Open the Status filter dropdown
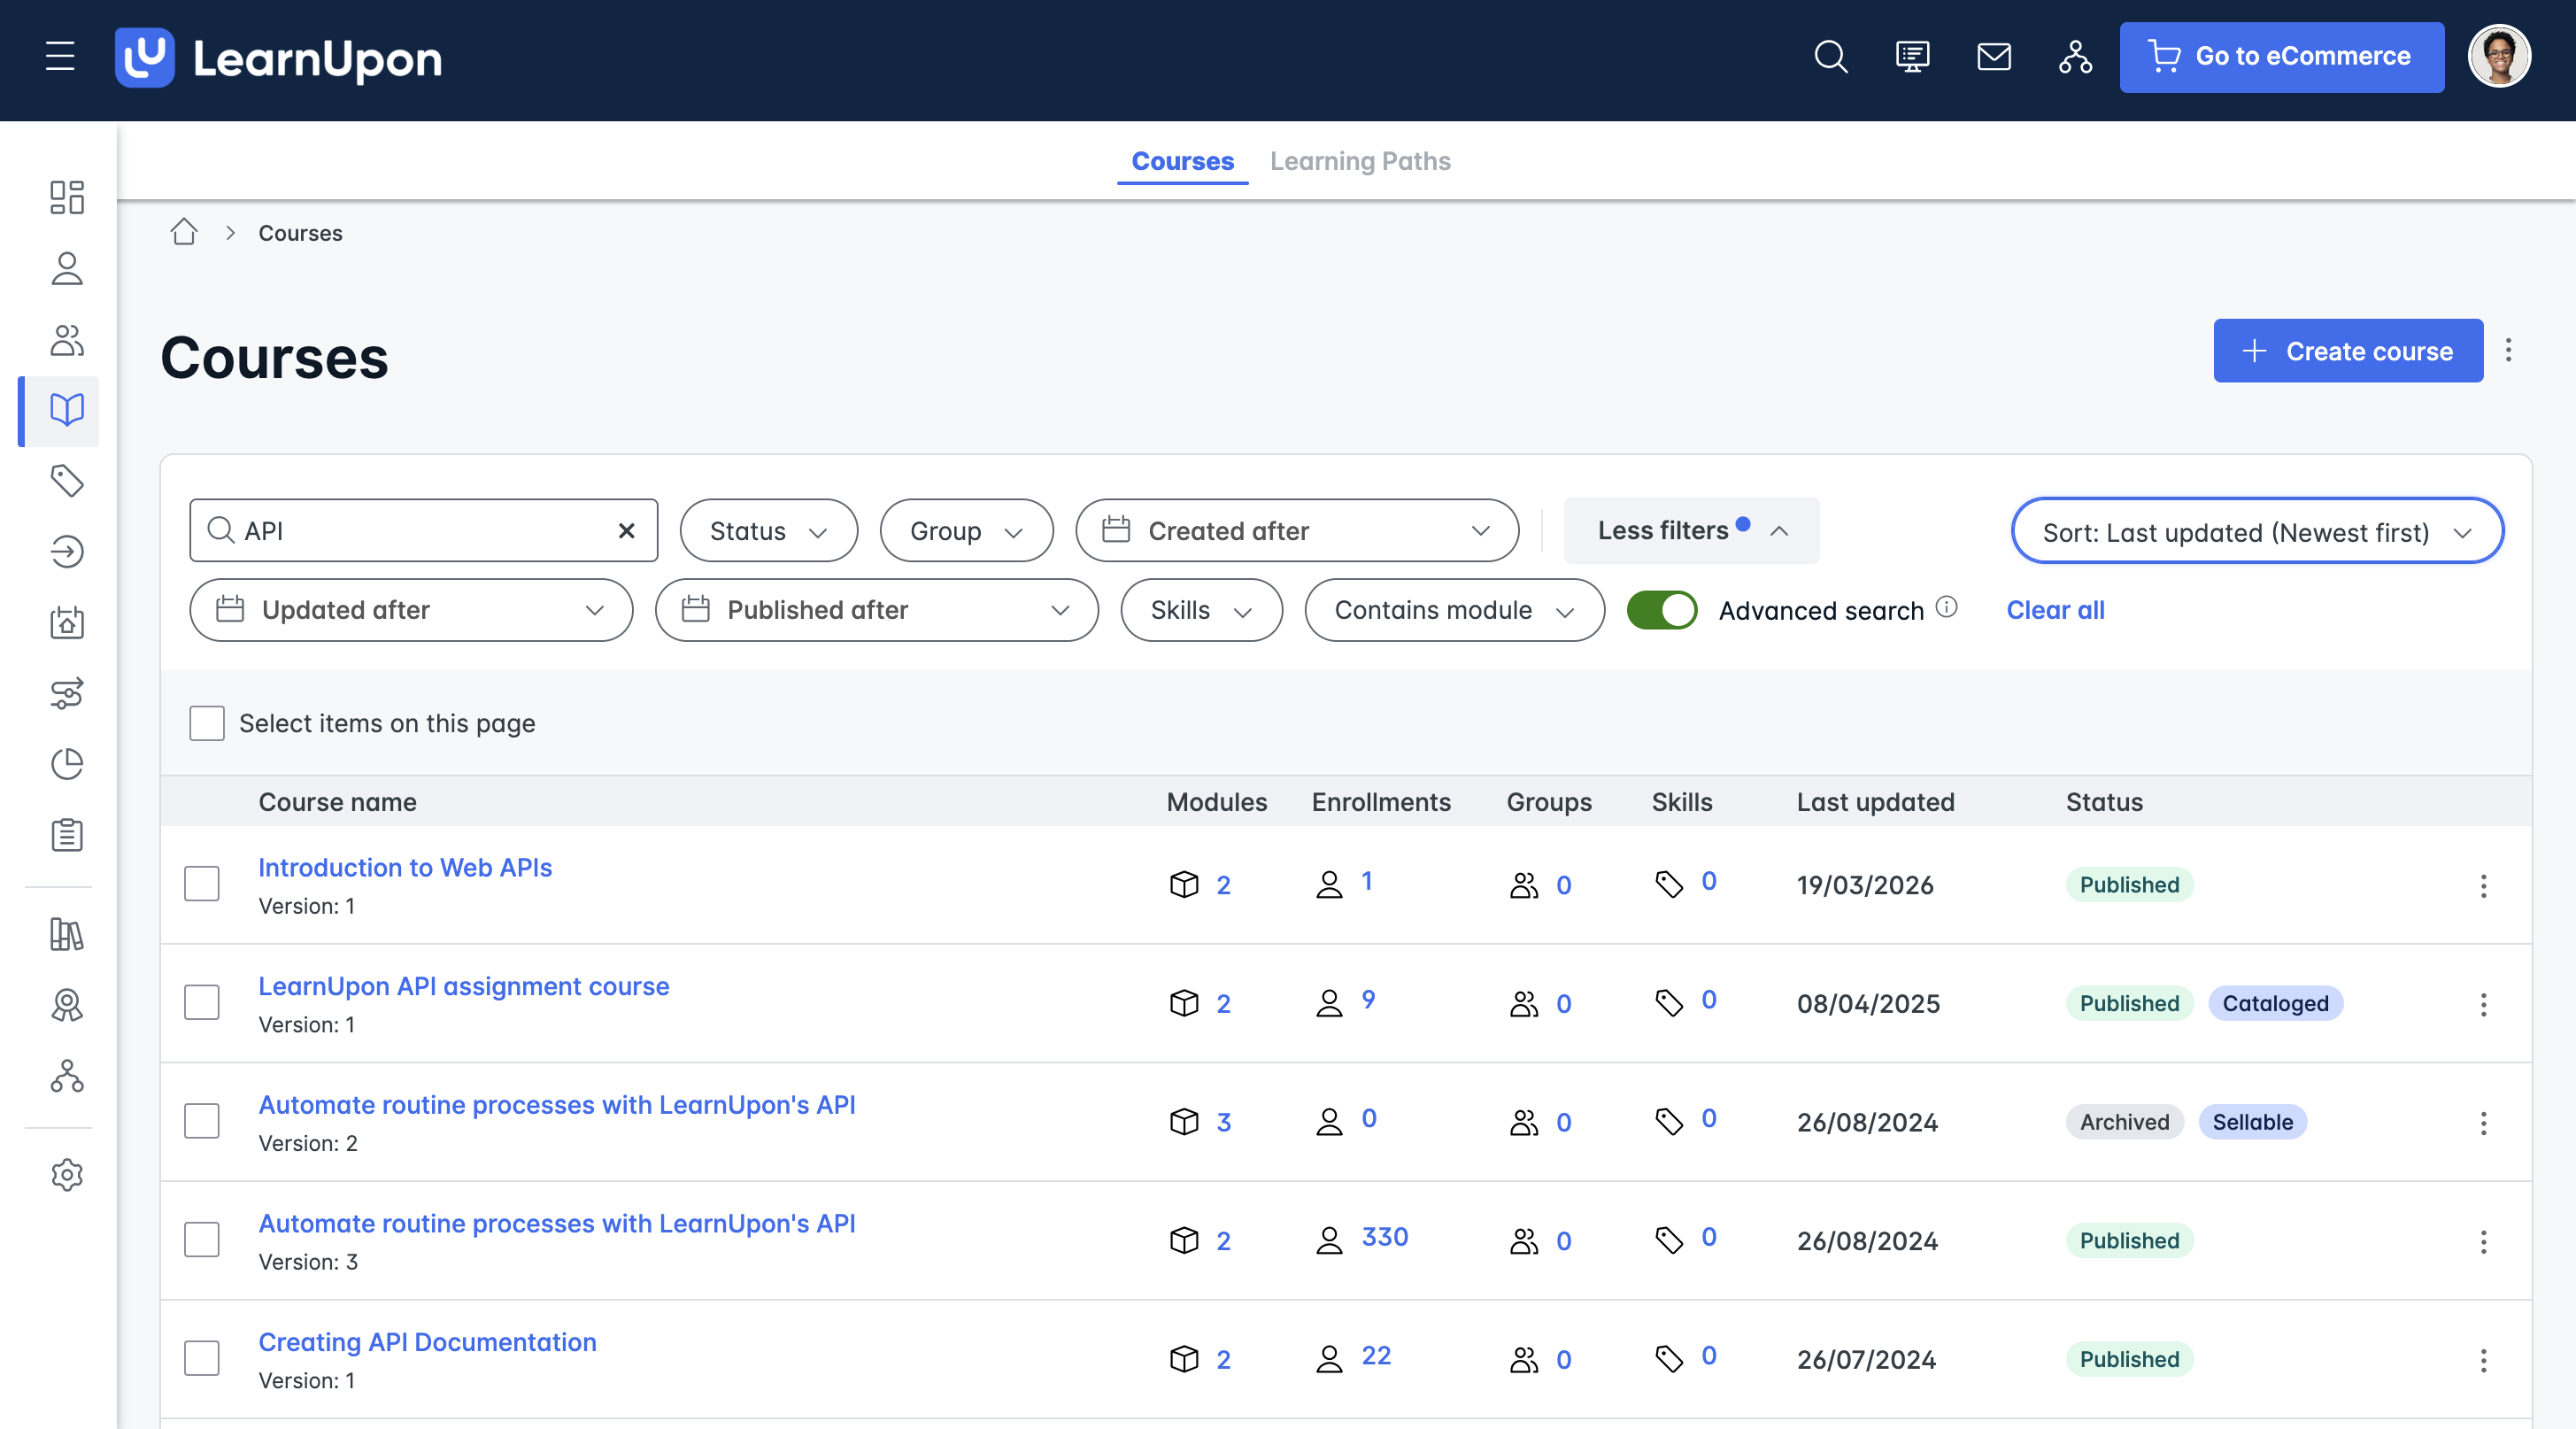Viewport: 2576px width, 1429px height. pyautogui.click(x=768, y=531)
